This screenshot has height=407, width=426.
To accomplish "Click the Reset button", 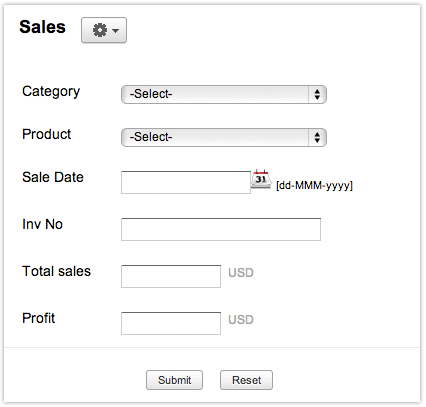I will (246, 380).
